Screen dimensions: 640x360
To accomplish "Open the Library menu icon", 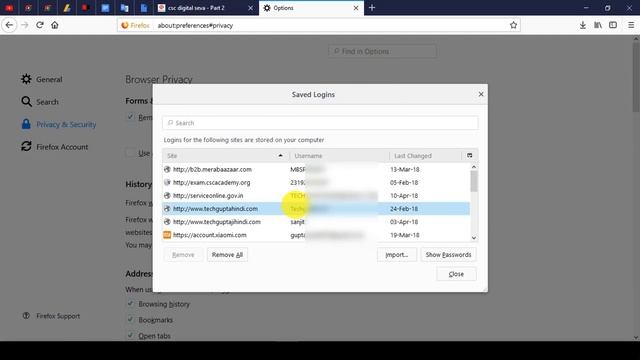I will pos(598,25).
